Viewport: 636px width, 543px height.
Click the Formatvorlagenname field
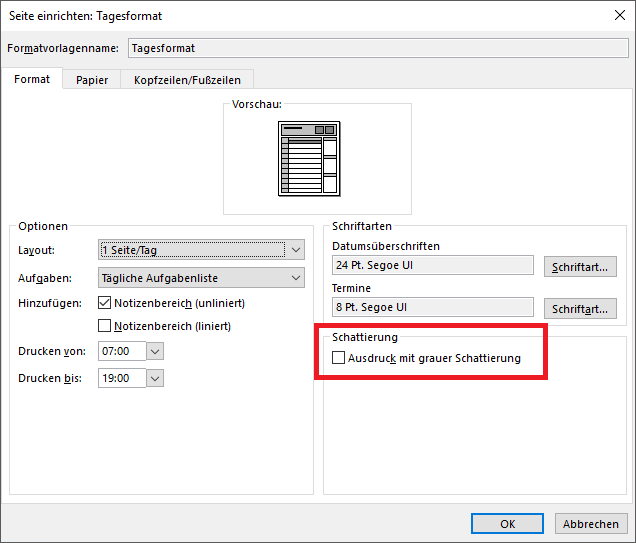click(378, 48)
